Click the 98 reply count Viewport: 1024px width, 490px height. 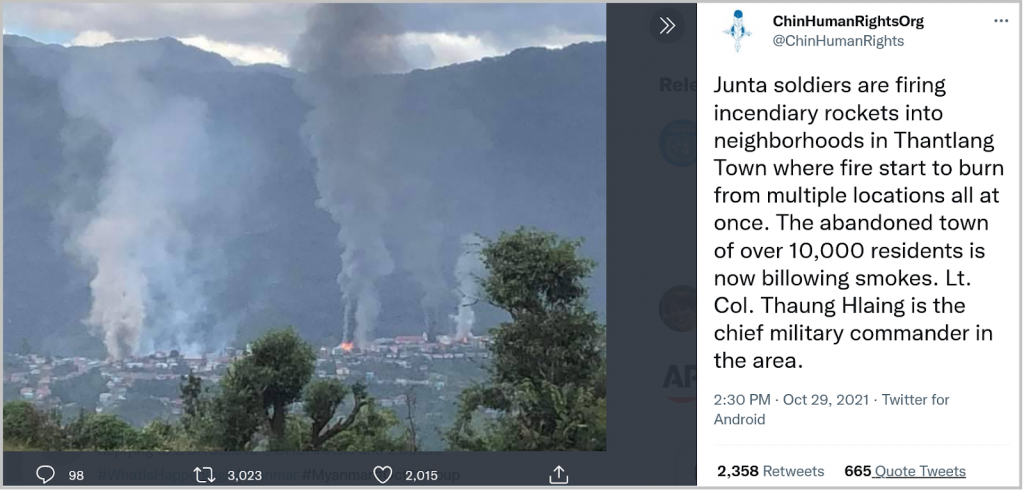[x=76, y=476]
